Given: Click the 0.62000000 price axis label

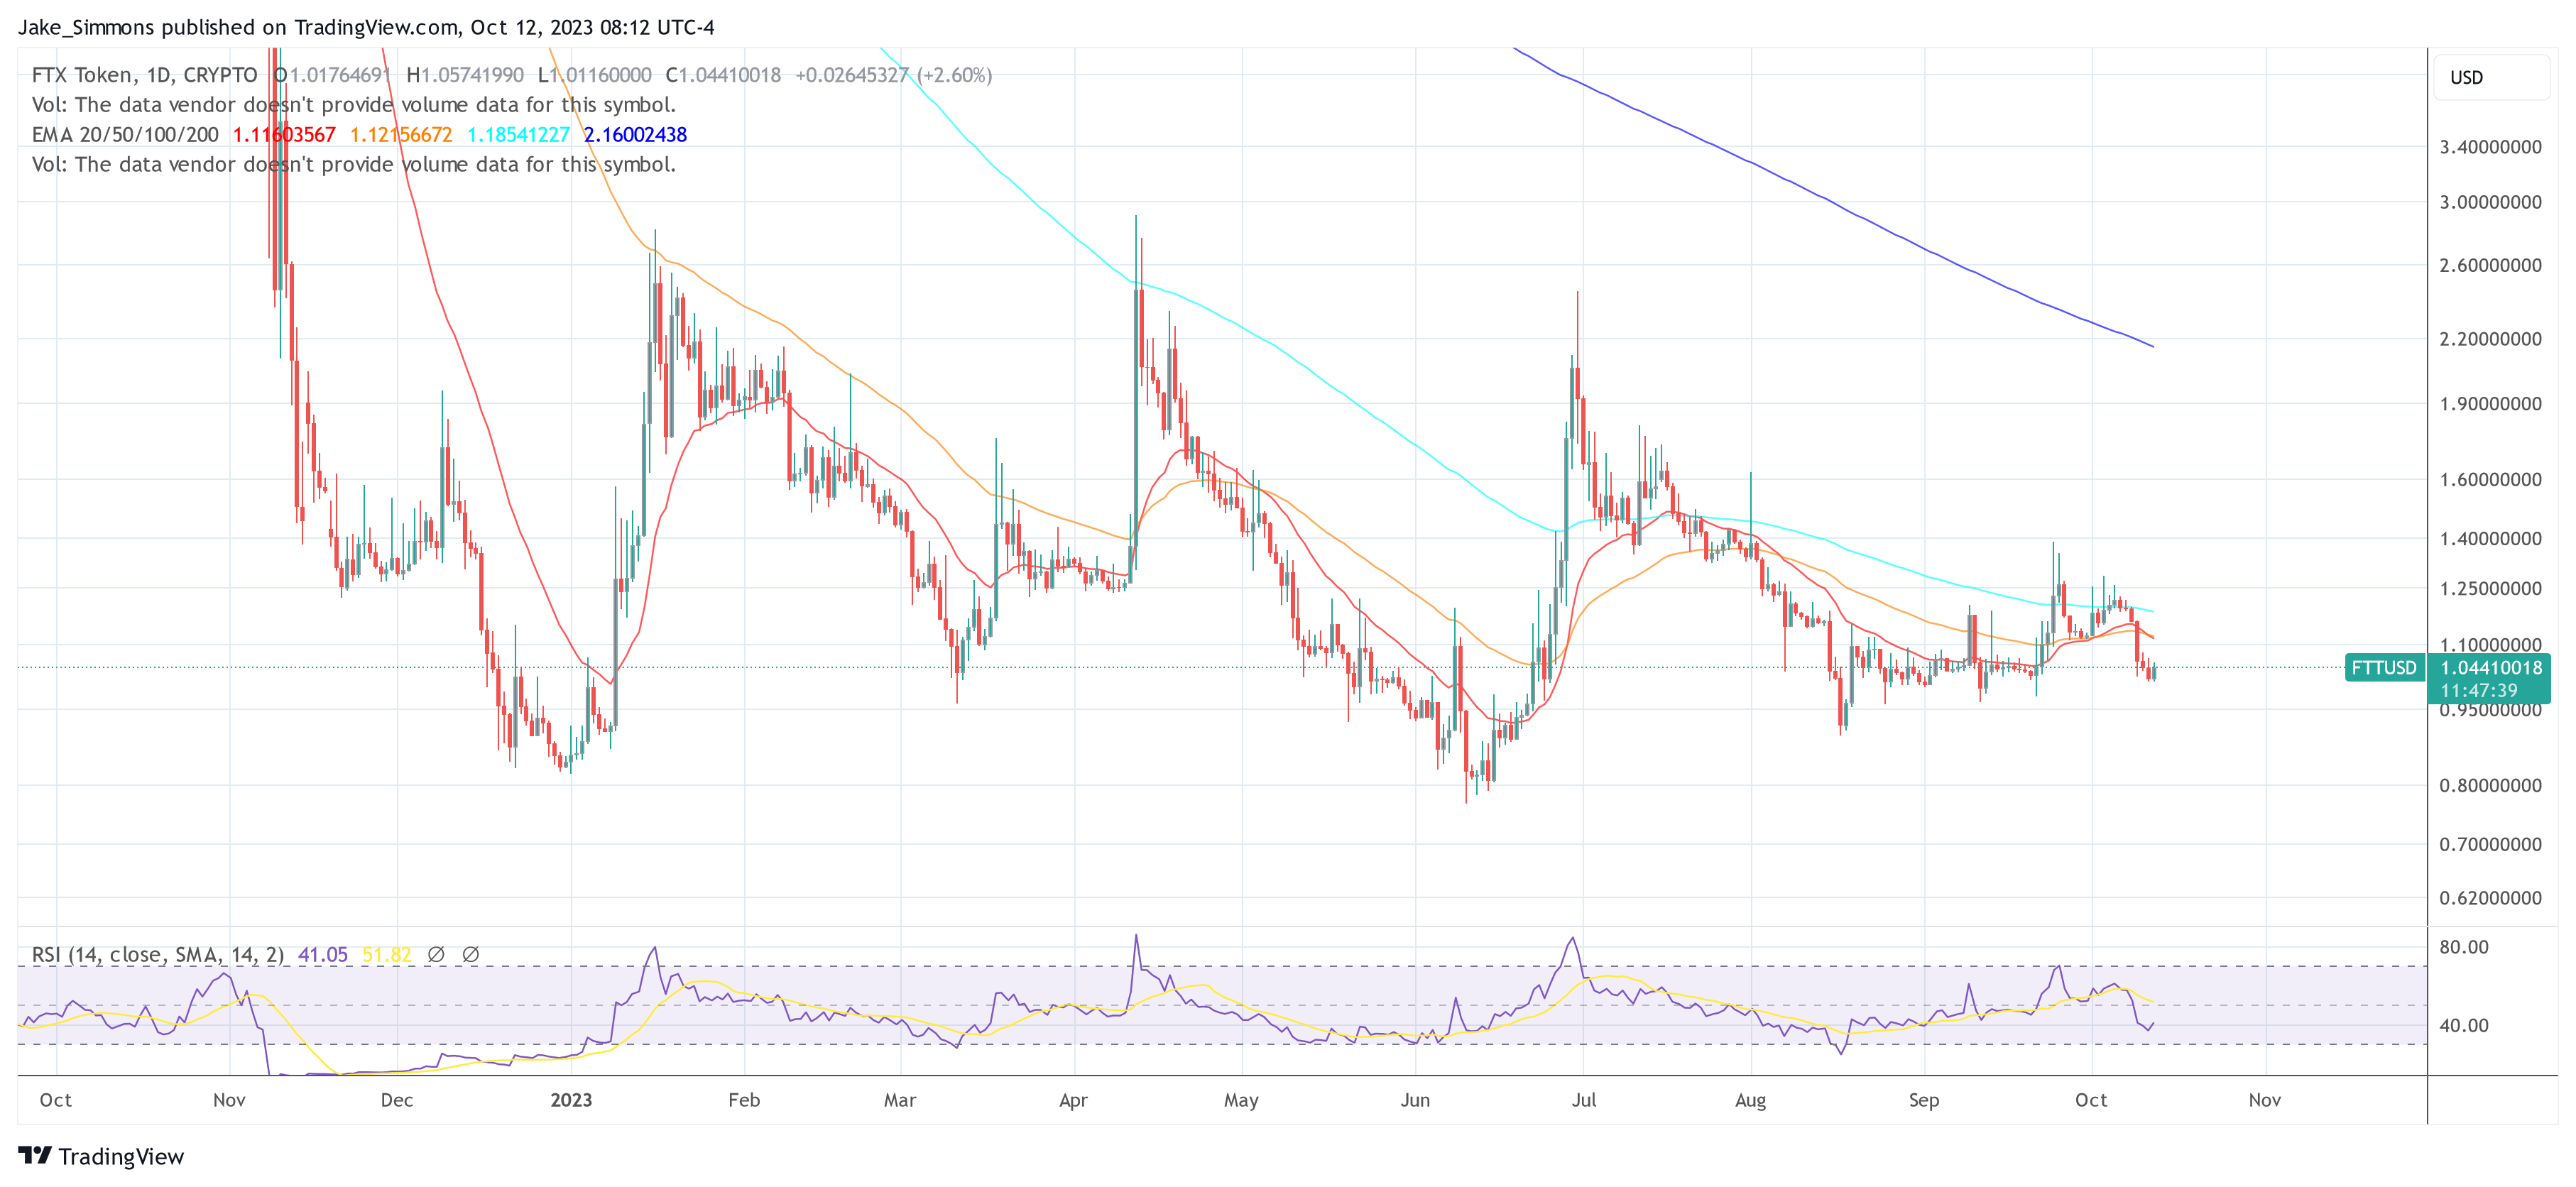Looking at the screenshot, I should [2490, 898].
